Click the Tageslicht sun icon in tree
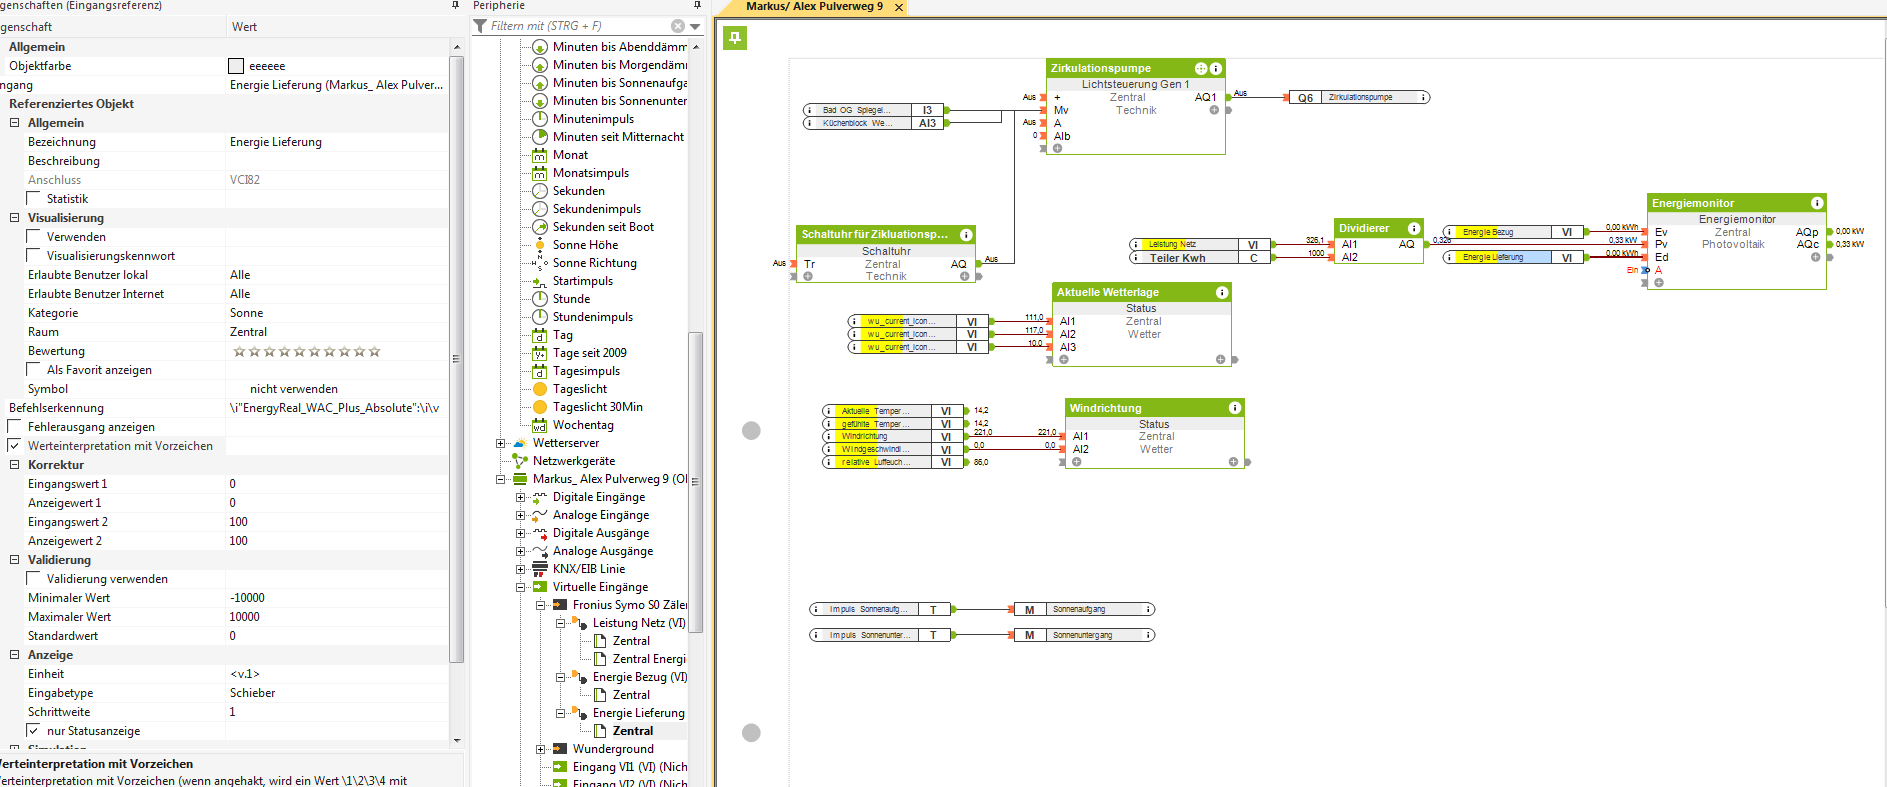Screen dimensions: 1887x787 [540, 389]
